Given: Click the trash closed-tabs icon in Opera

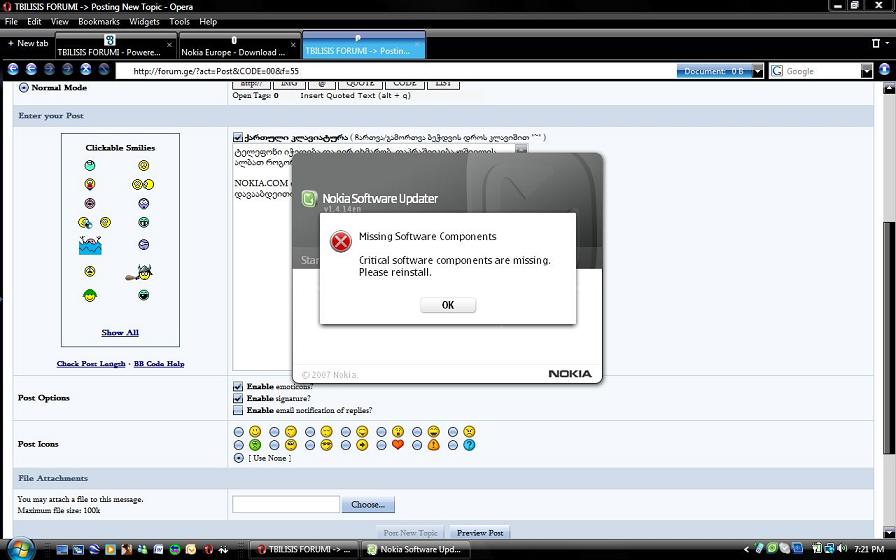Looking at the screenshot, I should coord(875,43).
